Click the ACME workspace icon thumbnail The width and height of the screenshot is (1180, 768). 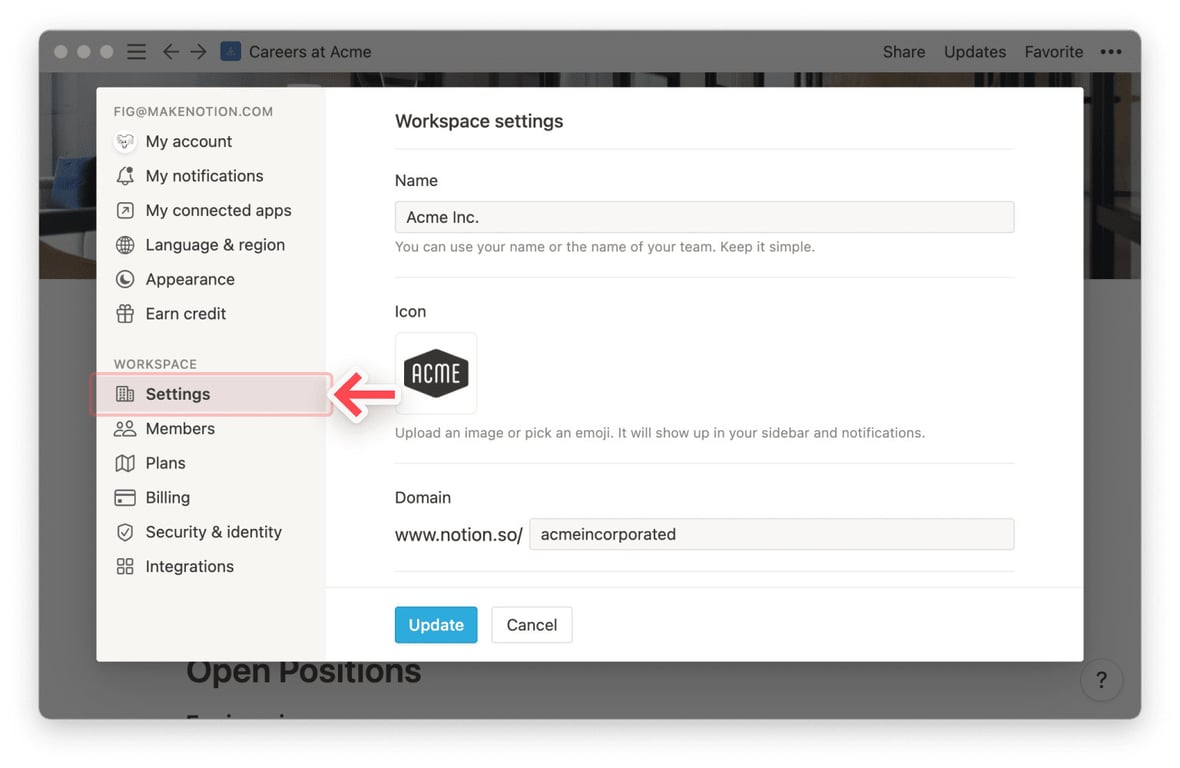pos(436,373)
